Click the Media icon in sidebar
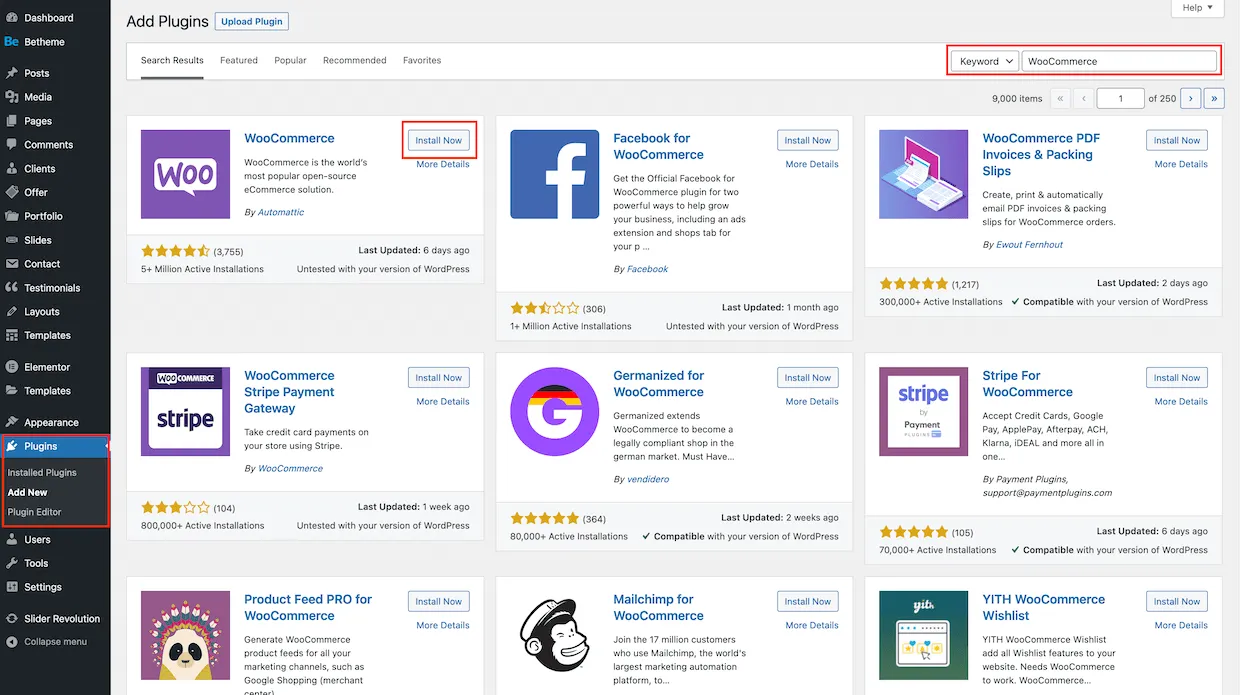1240x695 pixels. pos(12,97)
